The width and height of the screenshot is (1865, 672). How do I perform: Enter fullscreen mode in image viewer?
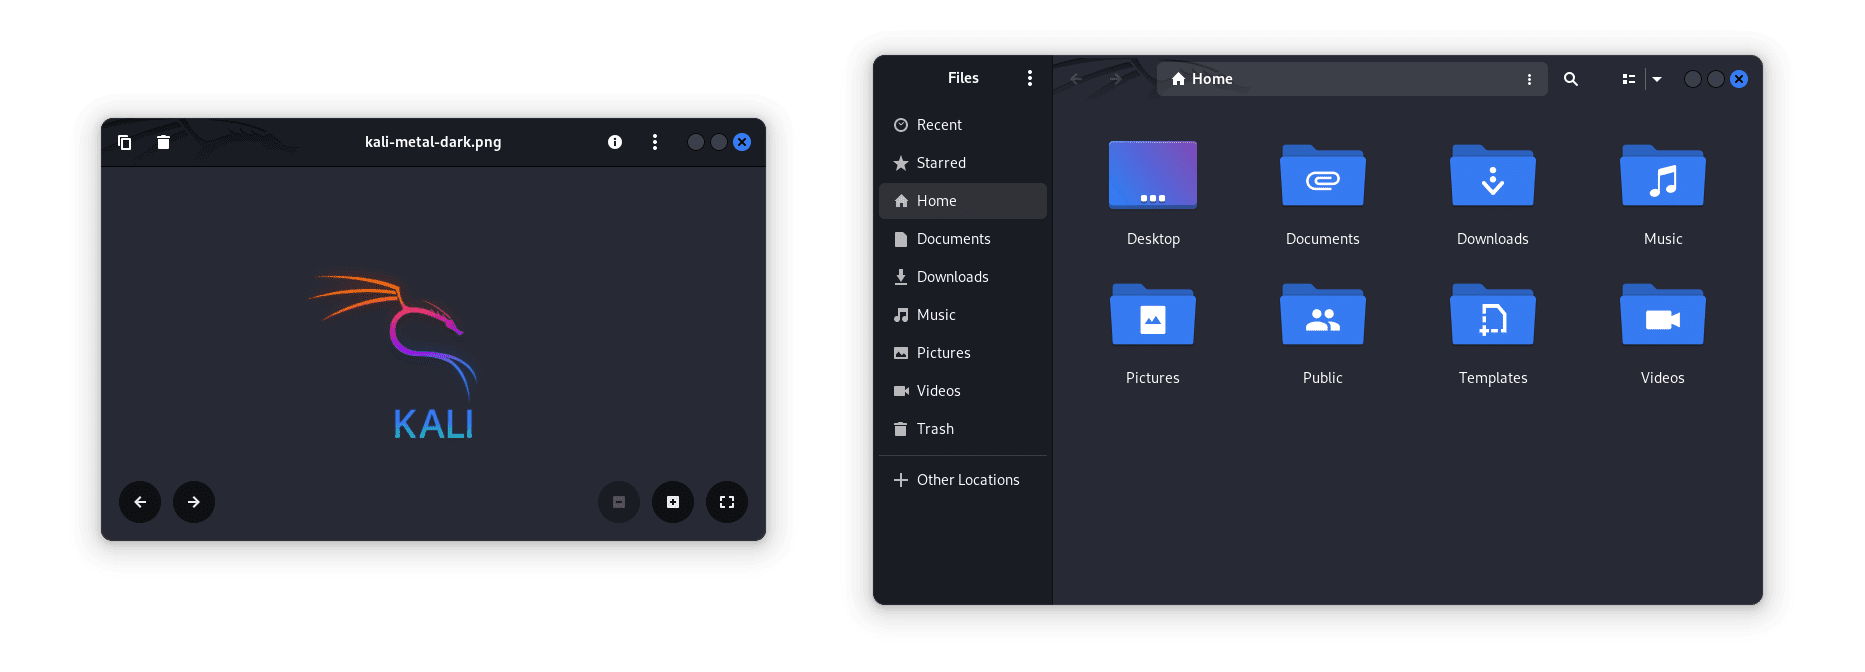[x=727, y=502]
